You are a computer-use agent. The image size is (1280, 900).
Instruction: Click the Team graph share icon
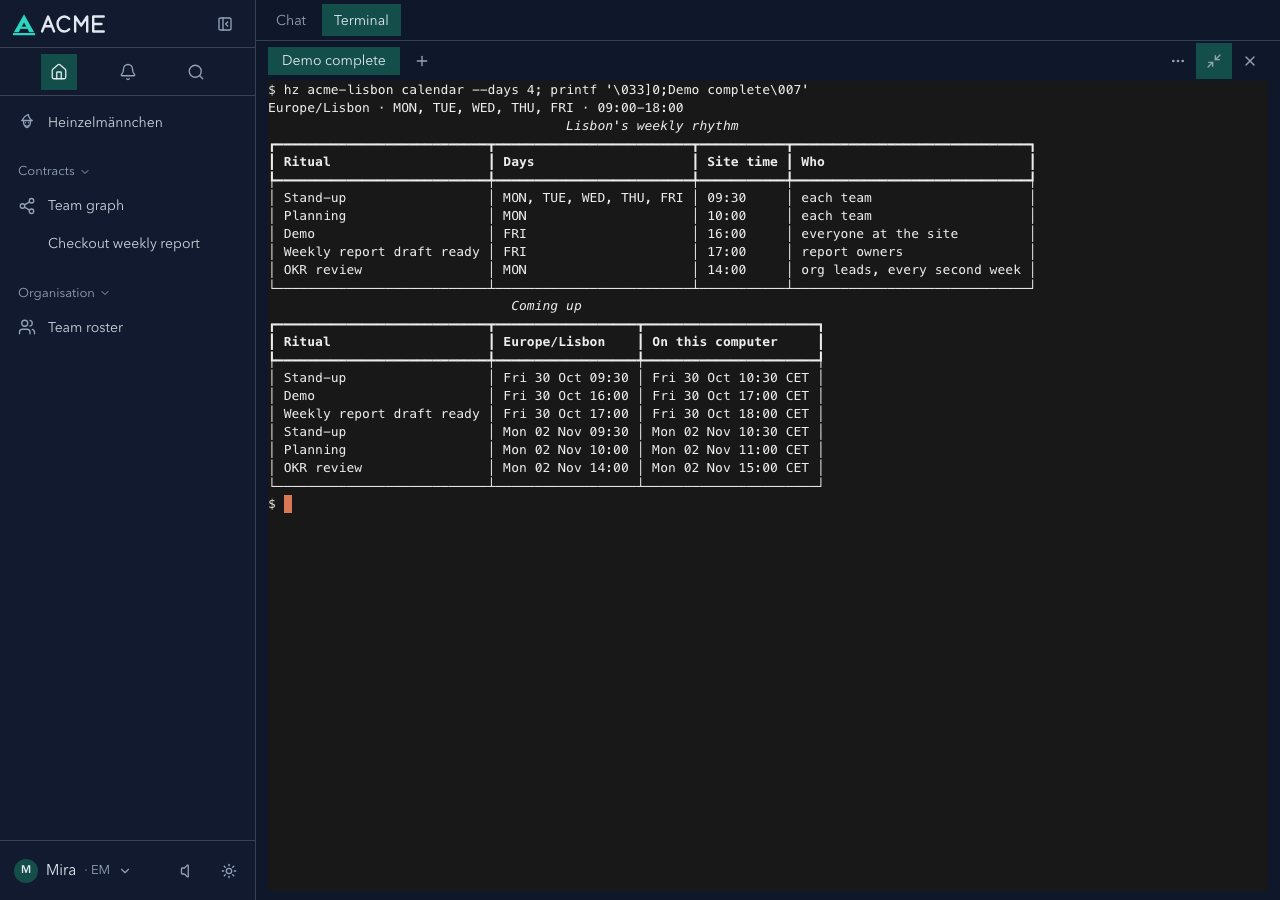click(27, 206)
